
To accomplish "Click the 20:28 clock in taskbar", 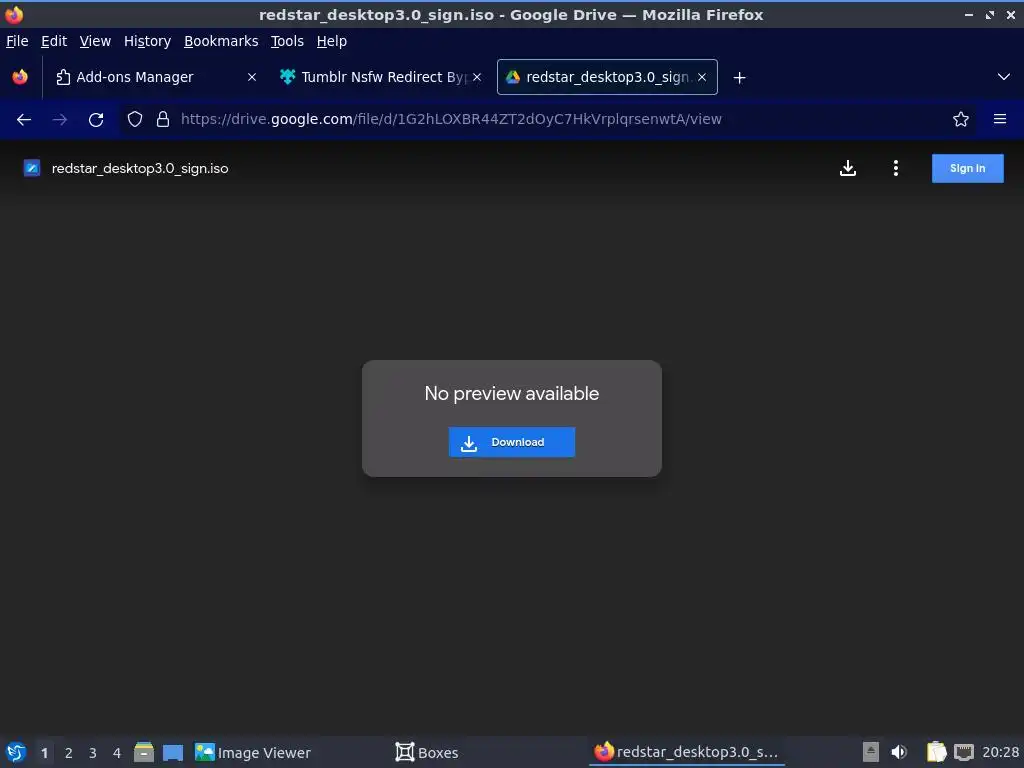I will click(x=1000, y=752).
